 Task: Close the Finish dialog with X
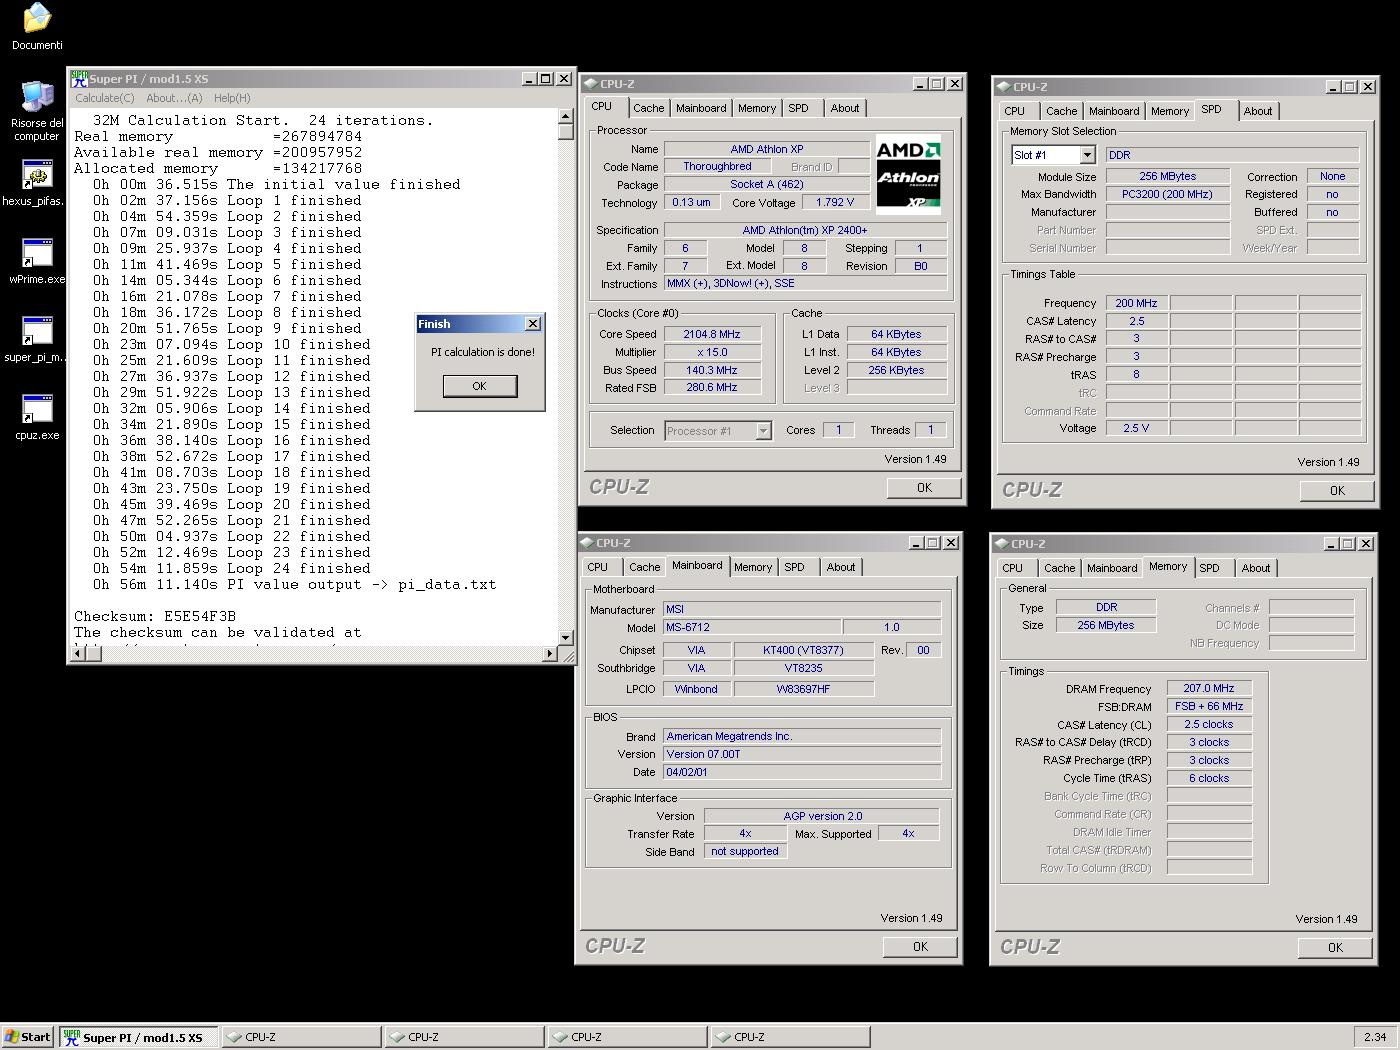coord(533,323)
